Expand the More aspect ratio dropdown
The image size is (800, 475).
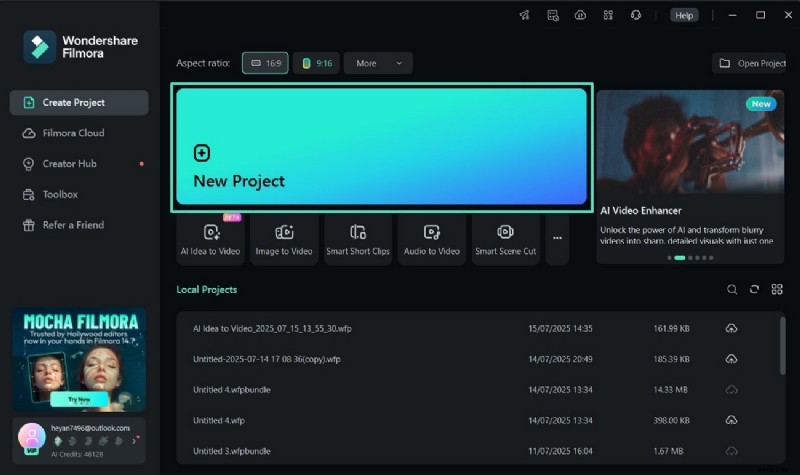pos(378,63)
